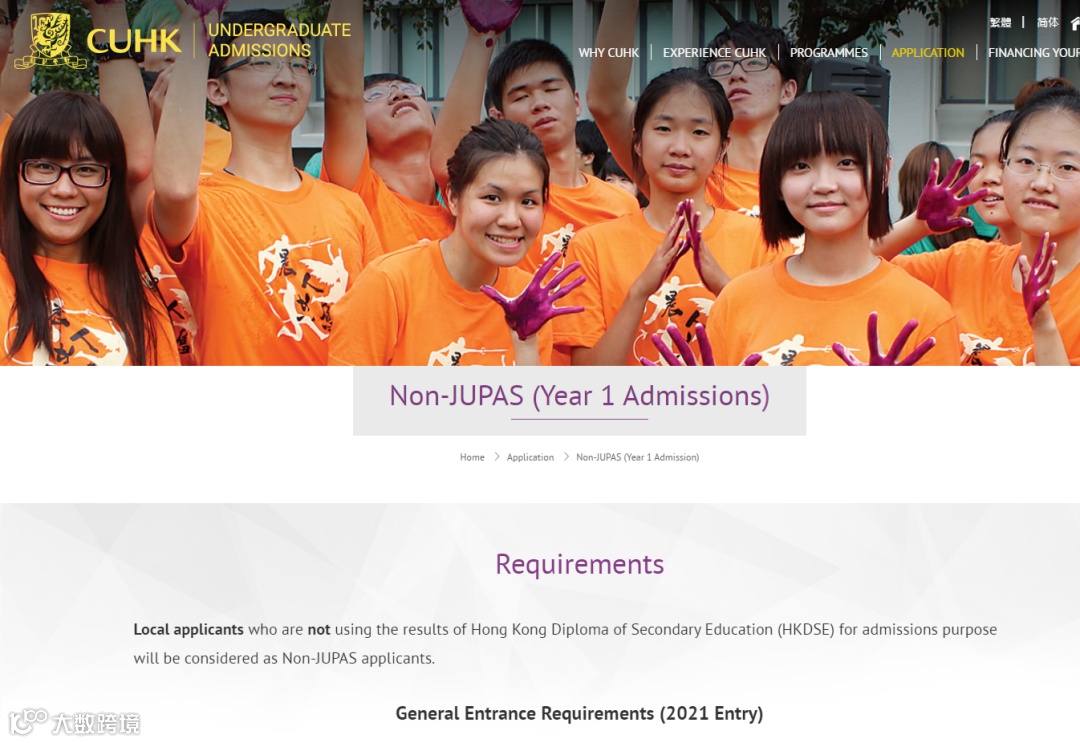Click the CUHK yellow wordmark

pos(134,41)
